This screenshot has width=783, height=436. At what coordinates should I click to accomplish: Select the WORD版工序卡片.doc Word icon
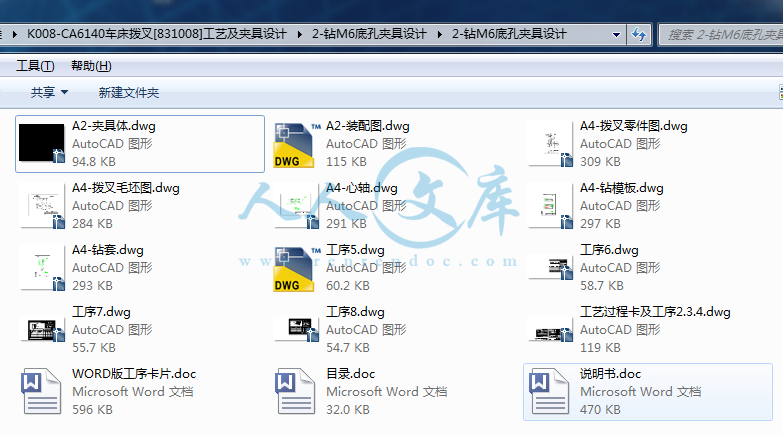point(41,391)
